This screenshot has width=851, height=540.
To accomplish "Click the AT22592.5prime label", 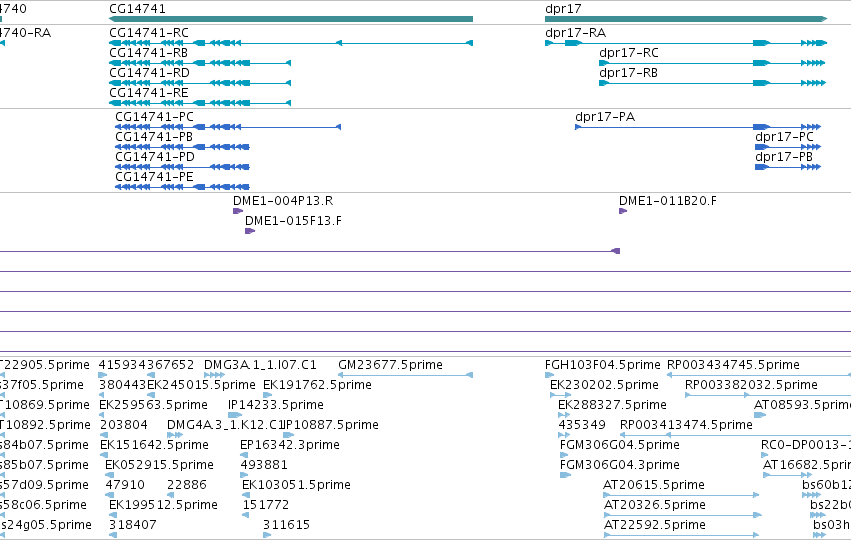I will (x=655, y=525).
